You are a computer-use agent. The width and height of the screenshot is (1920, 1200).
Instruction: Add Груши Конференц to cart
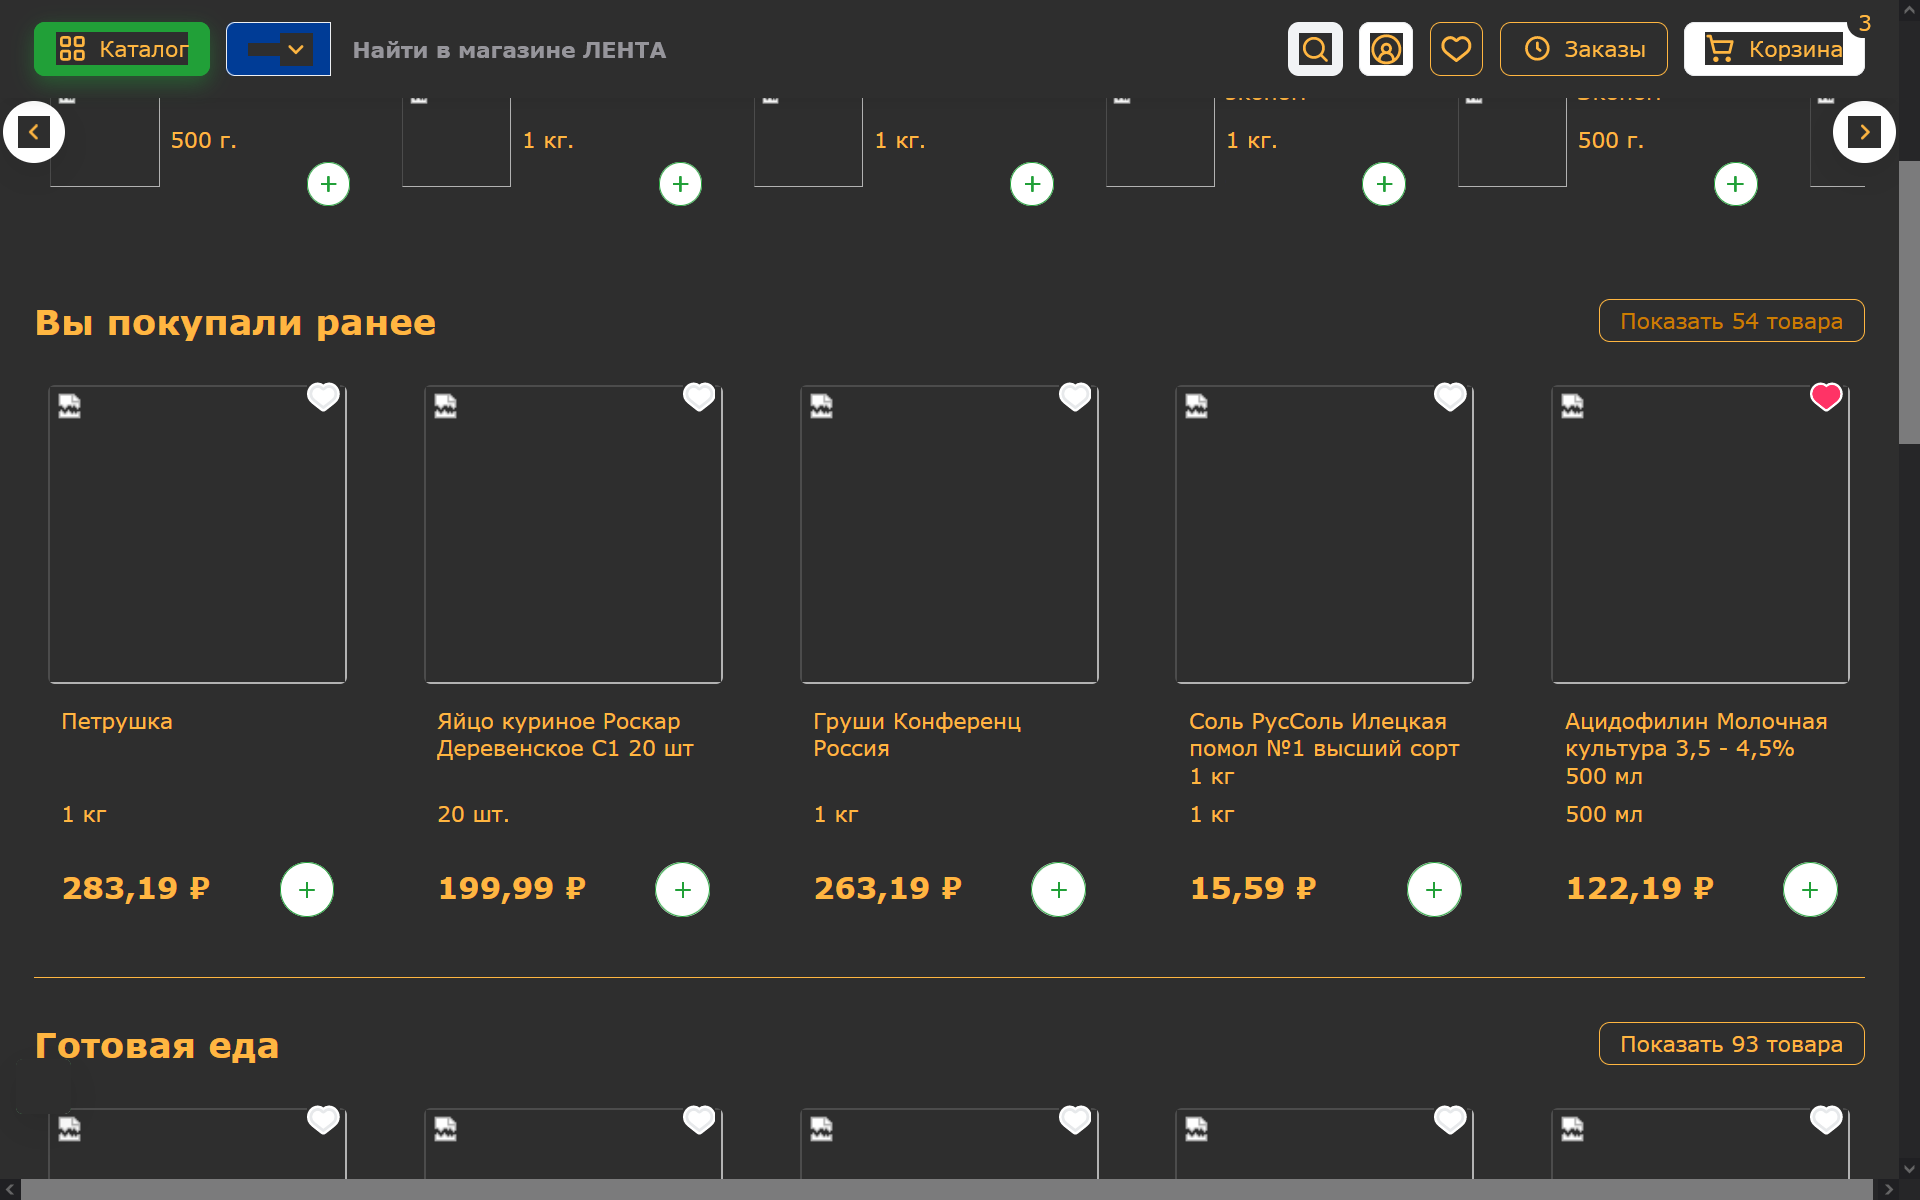tap(1058, 889)
